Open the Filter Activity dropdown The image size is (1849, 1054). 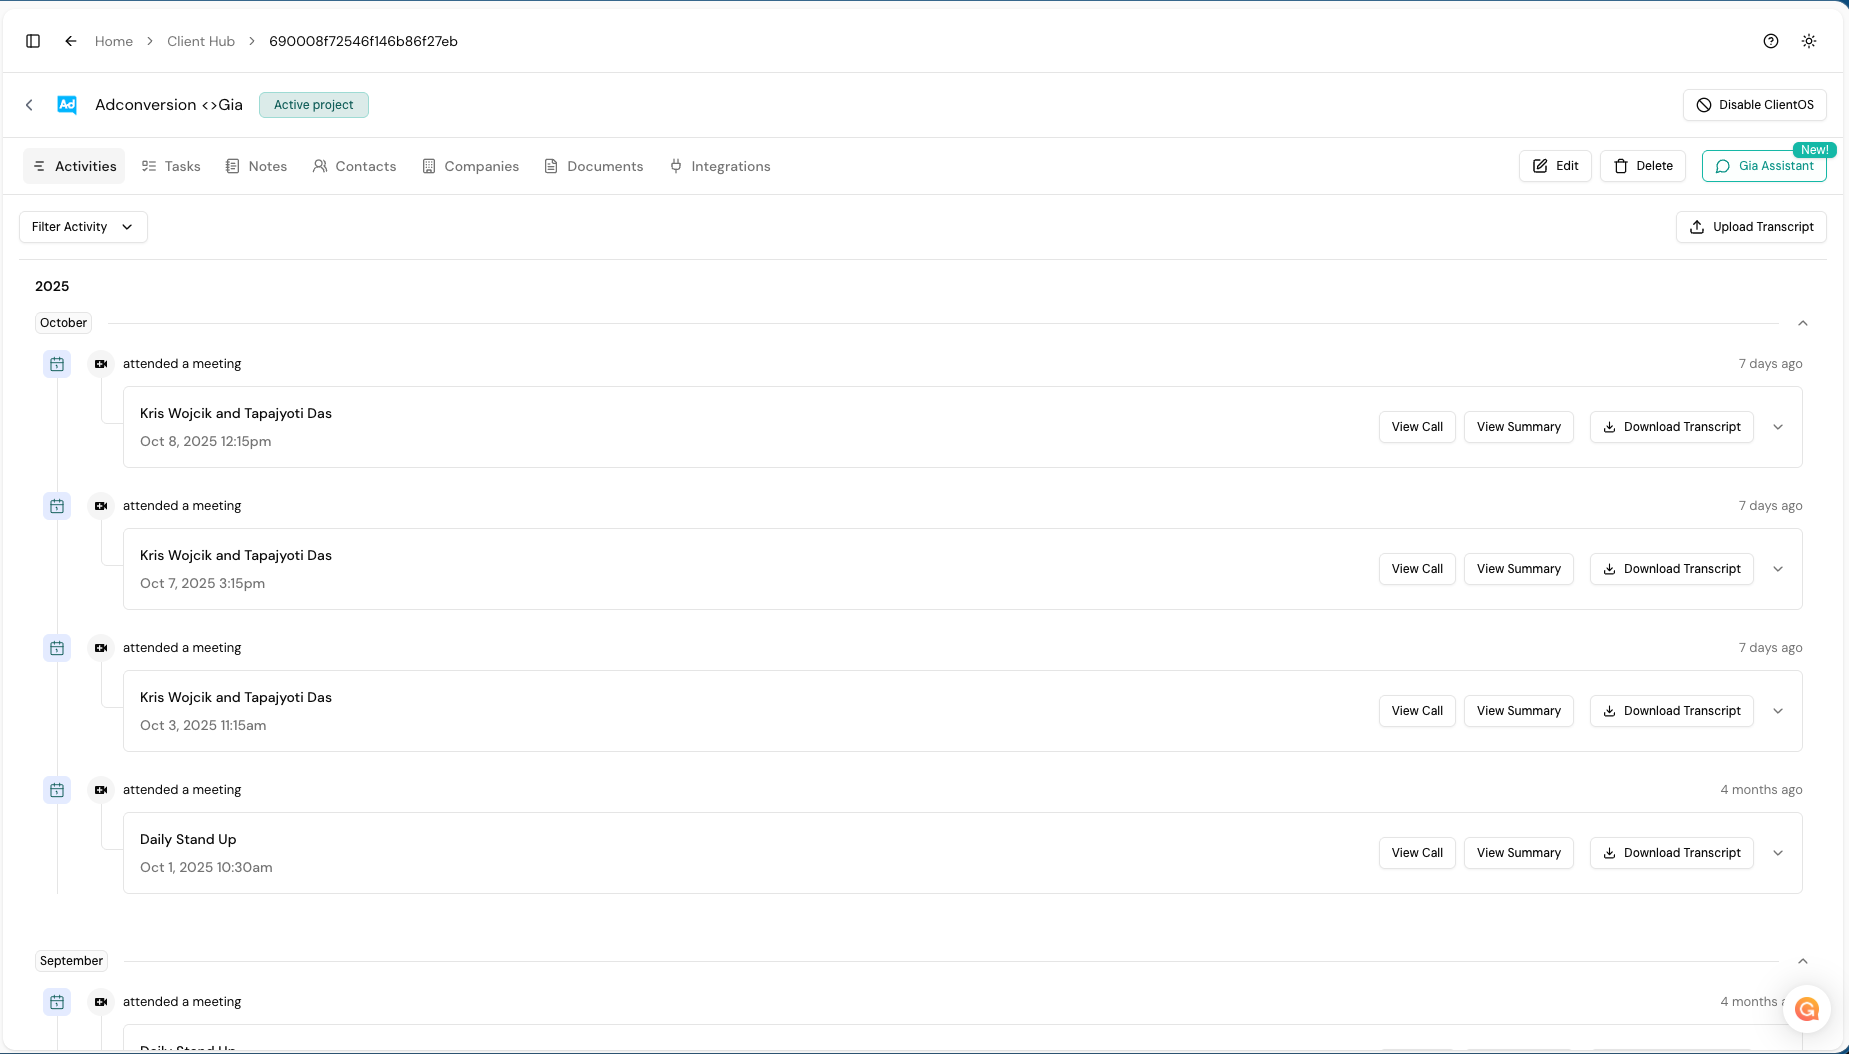pyautogui.click(x=83, y=227)
